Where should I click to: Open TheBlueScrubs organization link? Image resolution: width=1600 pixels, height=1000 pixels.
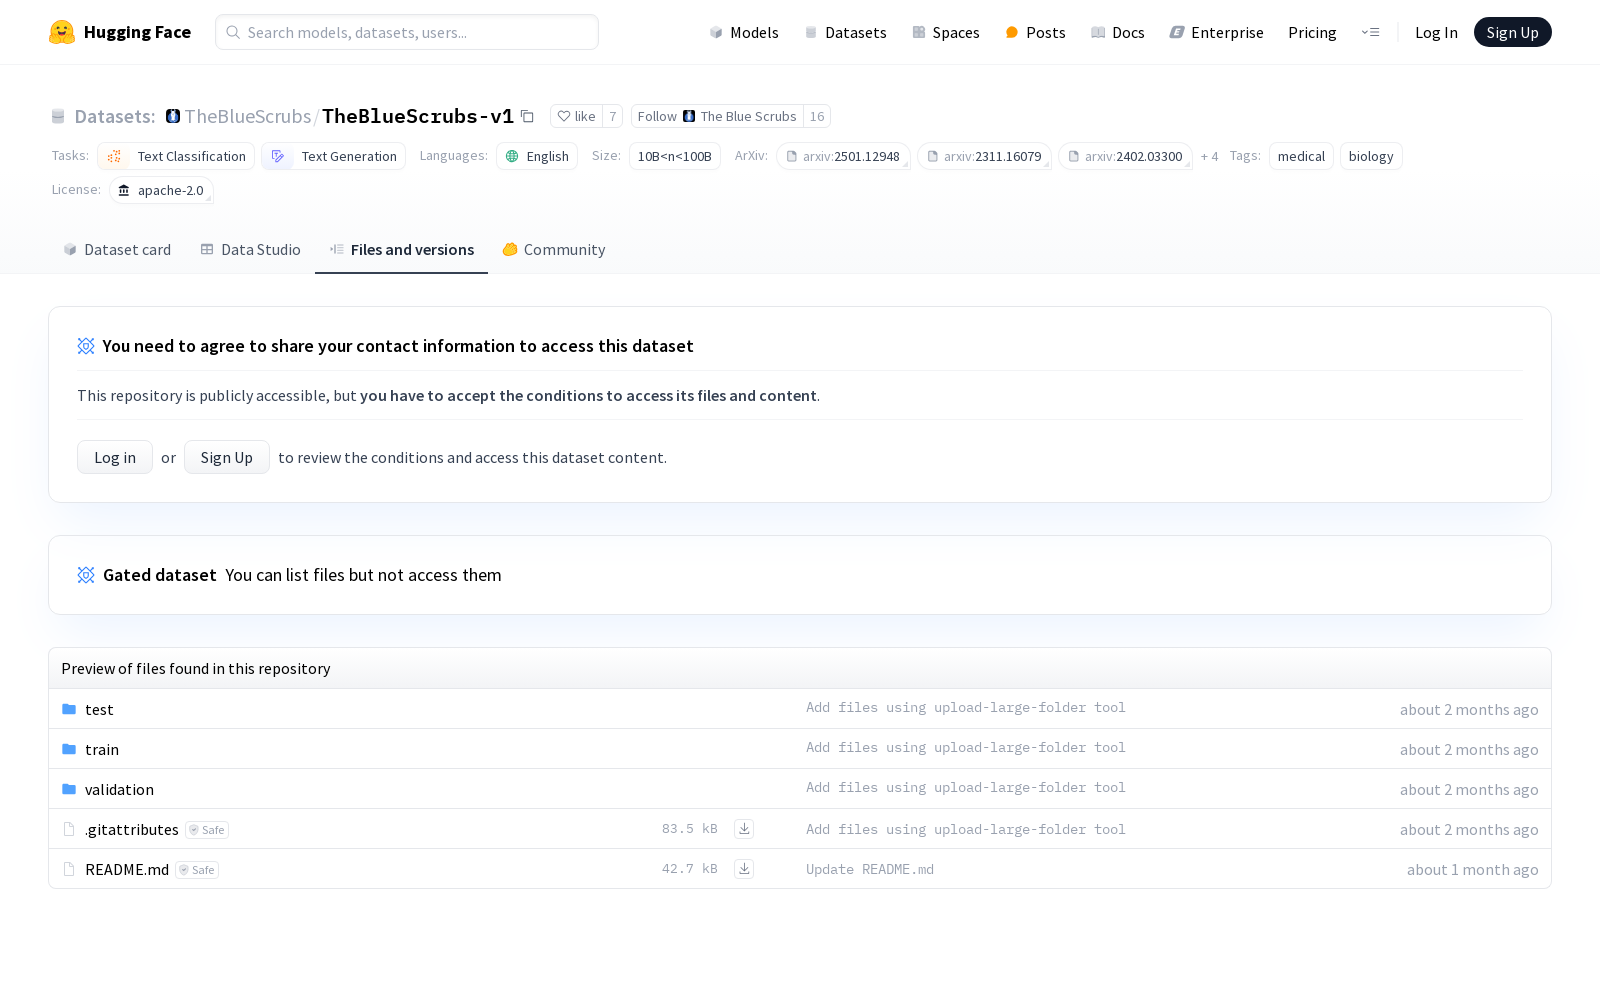coord(248,116)
